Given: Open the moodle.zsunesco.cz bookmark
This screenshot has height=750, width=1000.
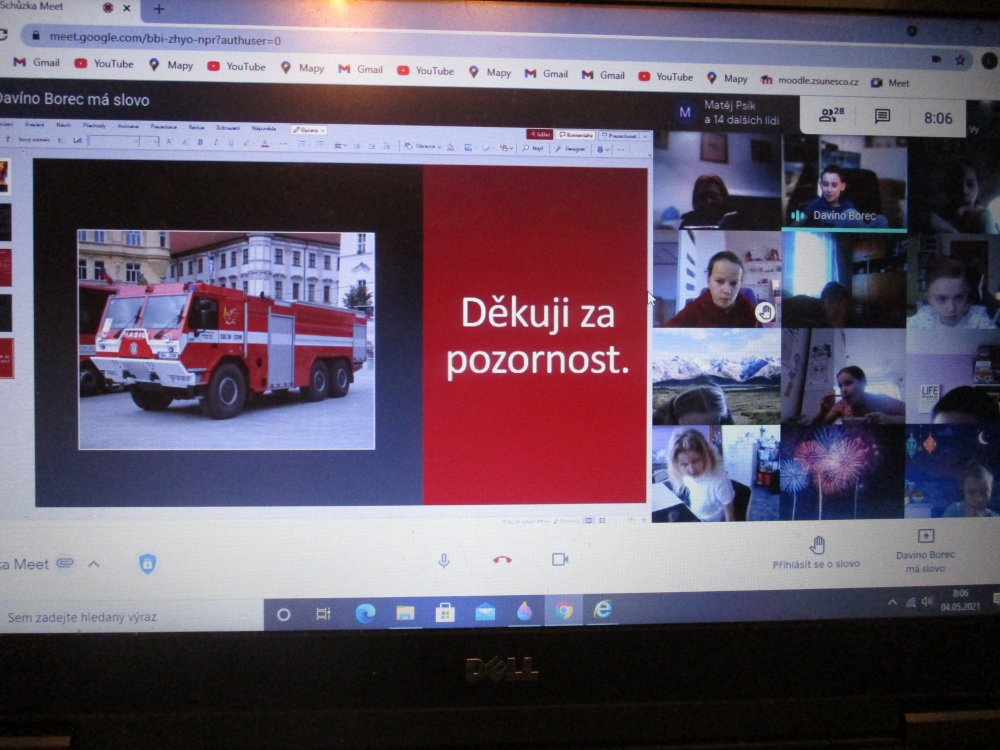Looking at the screenshot, I should click(x=810, y=81).
